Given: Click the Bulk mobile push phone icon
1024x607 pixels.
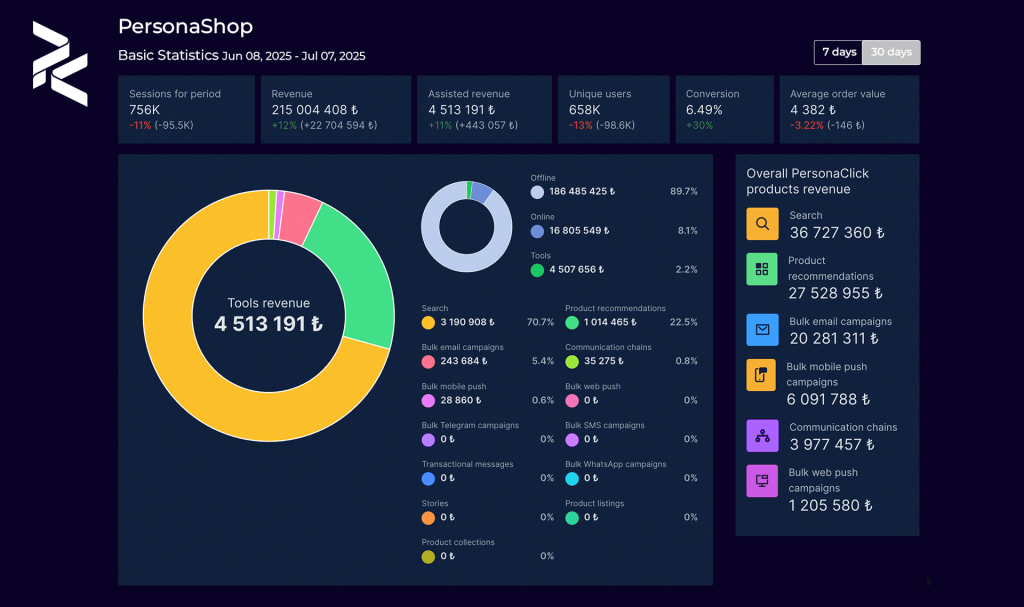Looking at the screenshot, I should pos(762,375).
